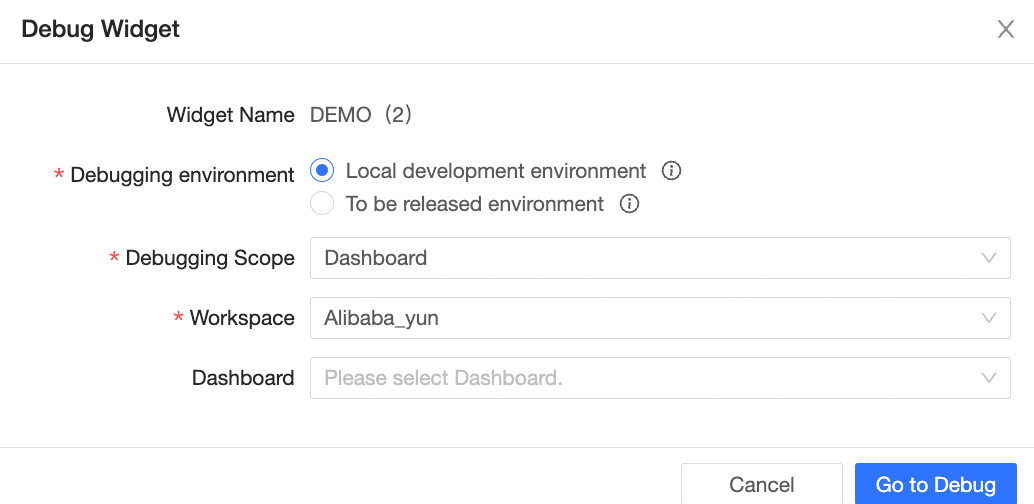Click the chevron arrow in Debugging Scope field
The width and height of the screenshot is (1034, 504).
coord(989,258)
